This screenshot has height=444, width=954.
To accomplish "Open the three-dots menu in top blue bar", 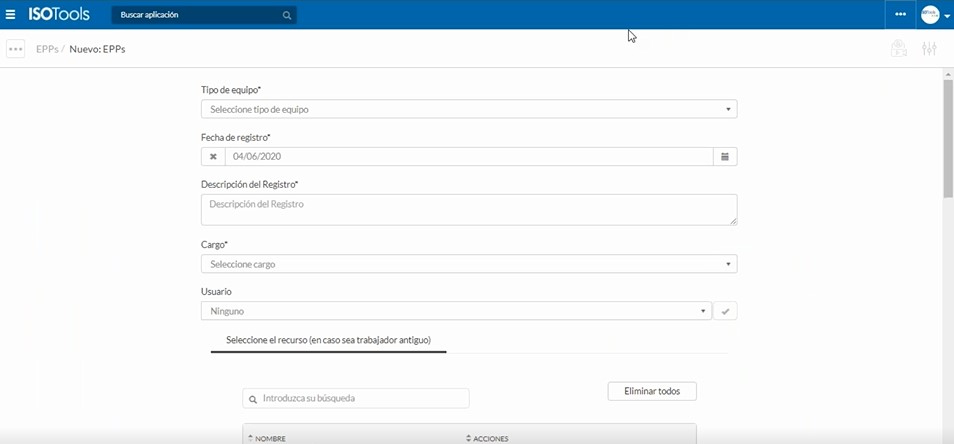I will tap(900, 15).
